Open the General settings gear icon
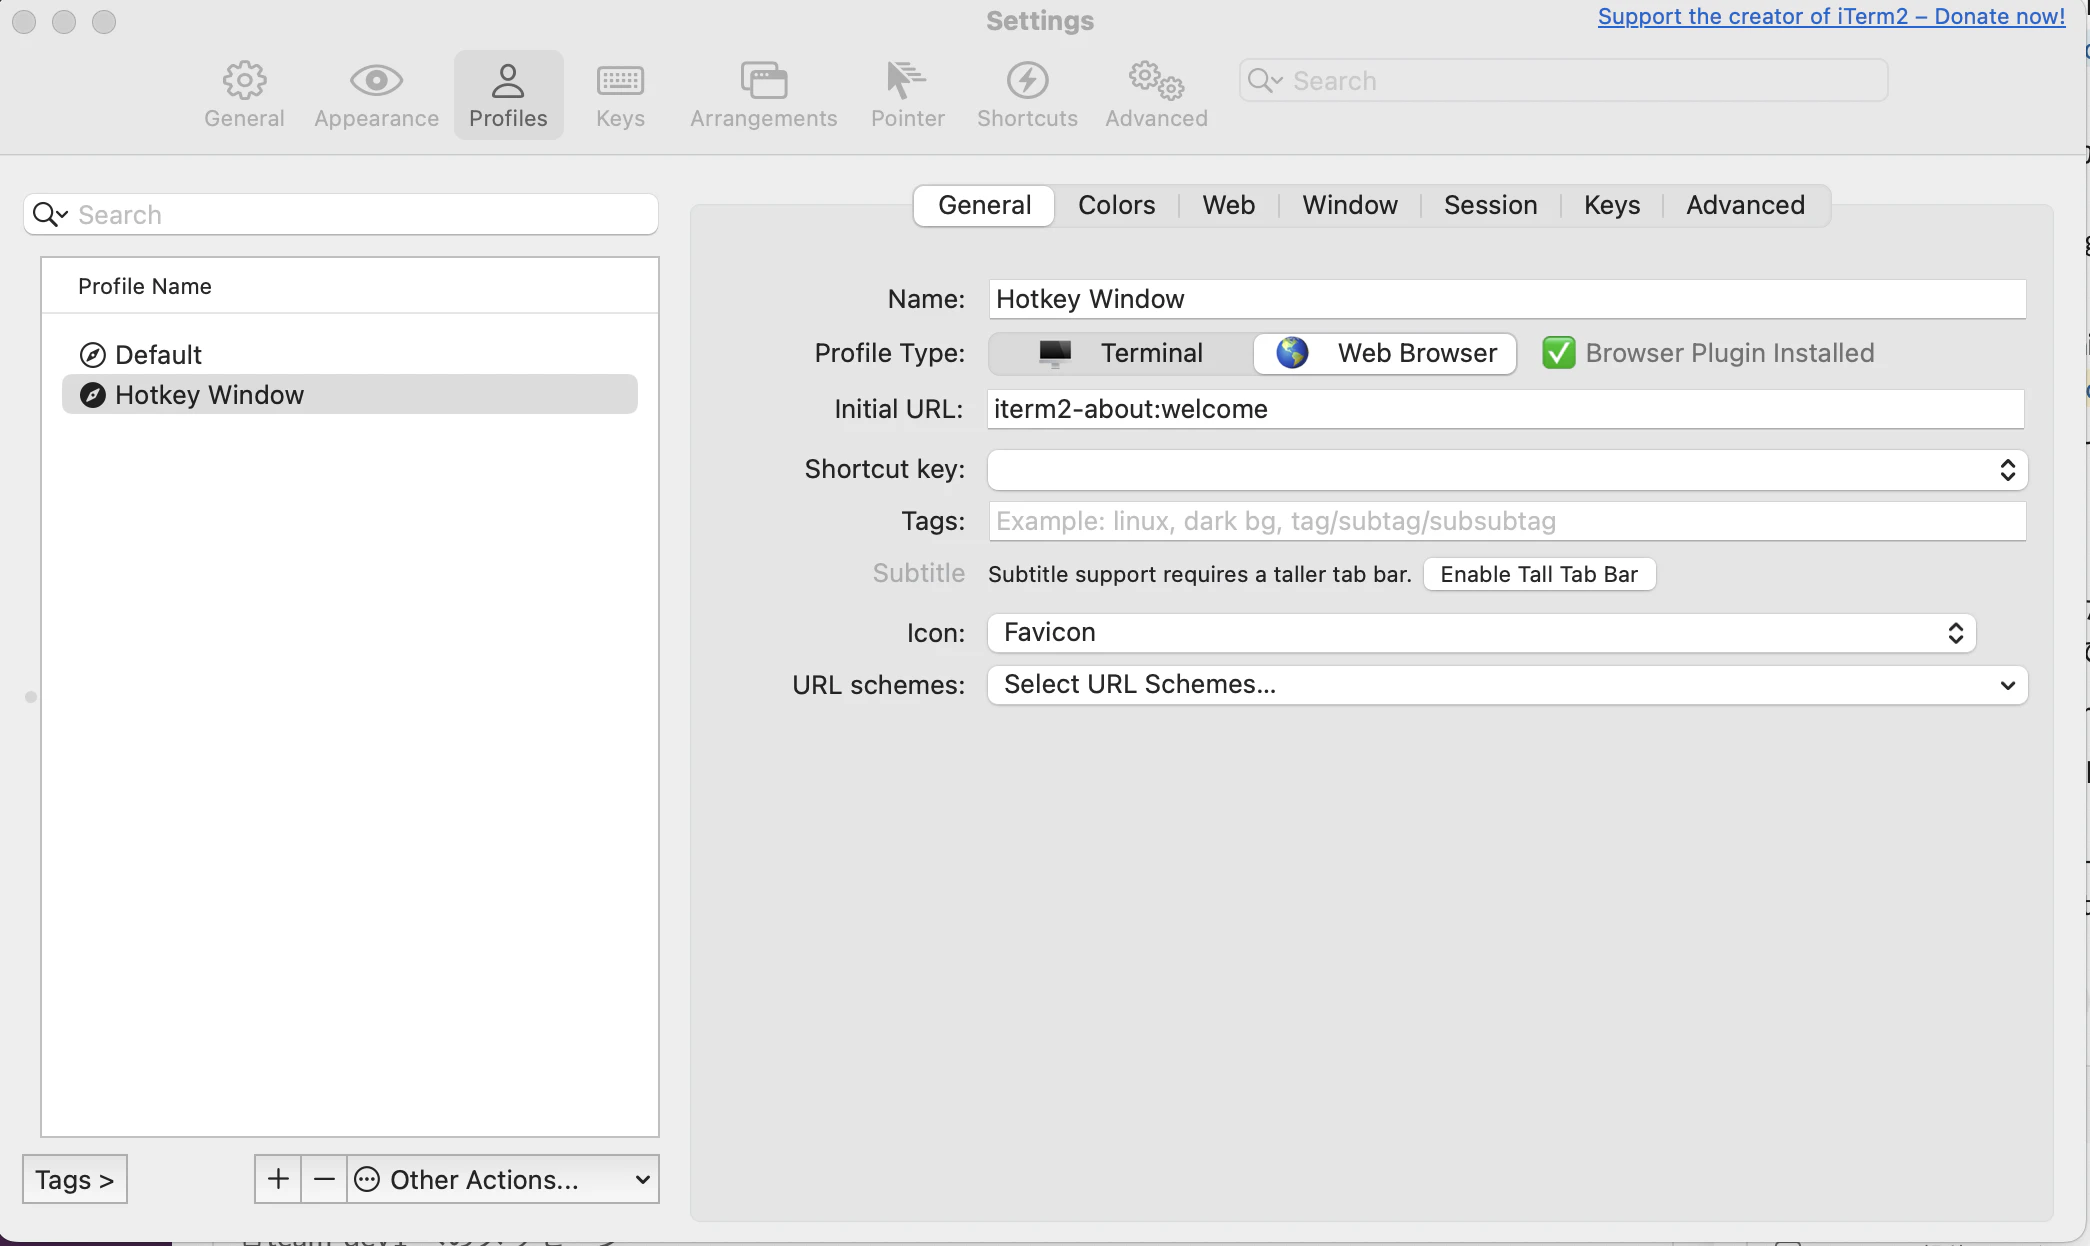Viewport: 2090px width, 1246px height. [244, 81]
